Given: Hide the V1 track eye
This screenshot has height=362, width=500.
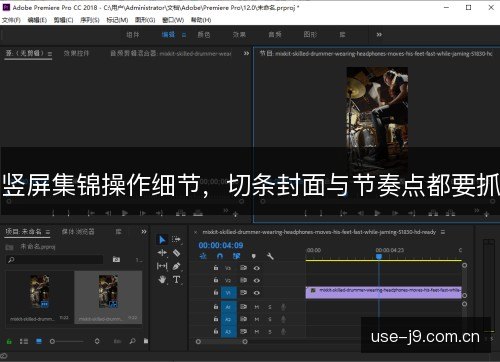Looking at the screenshot, I should pyautogui.click(x=257, y=293).
